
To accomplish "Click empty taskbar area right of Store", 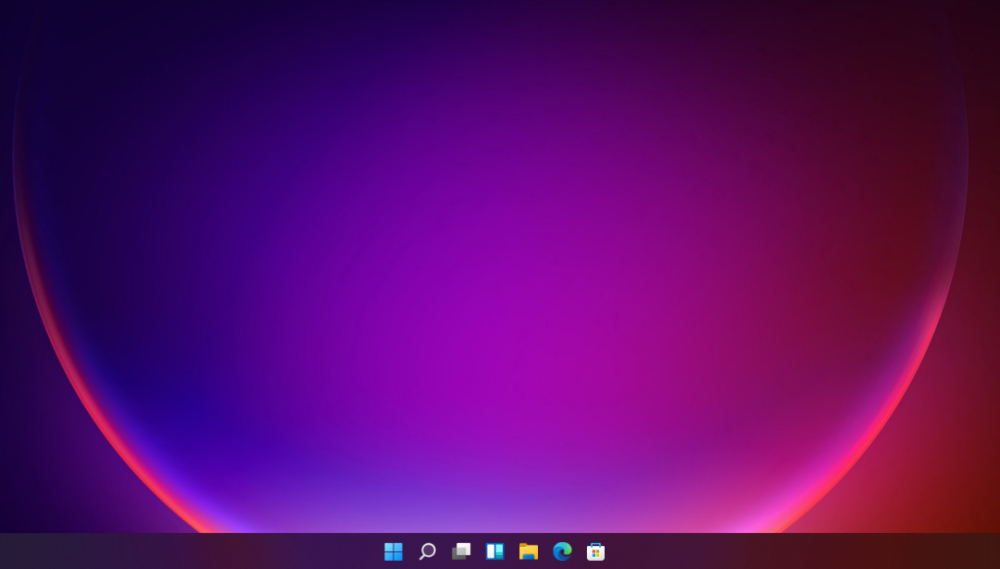I will coord(800,551).
